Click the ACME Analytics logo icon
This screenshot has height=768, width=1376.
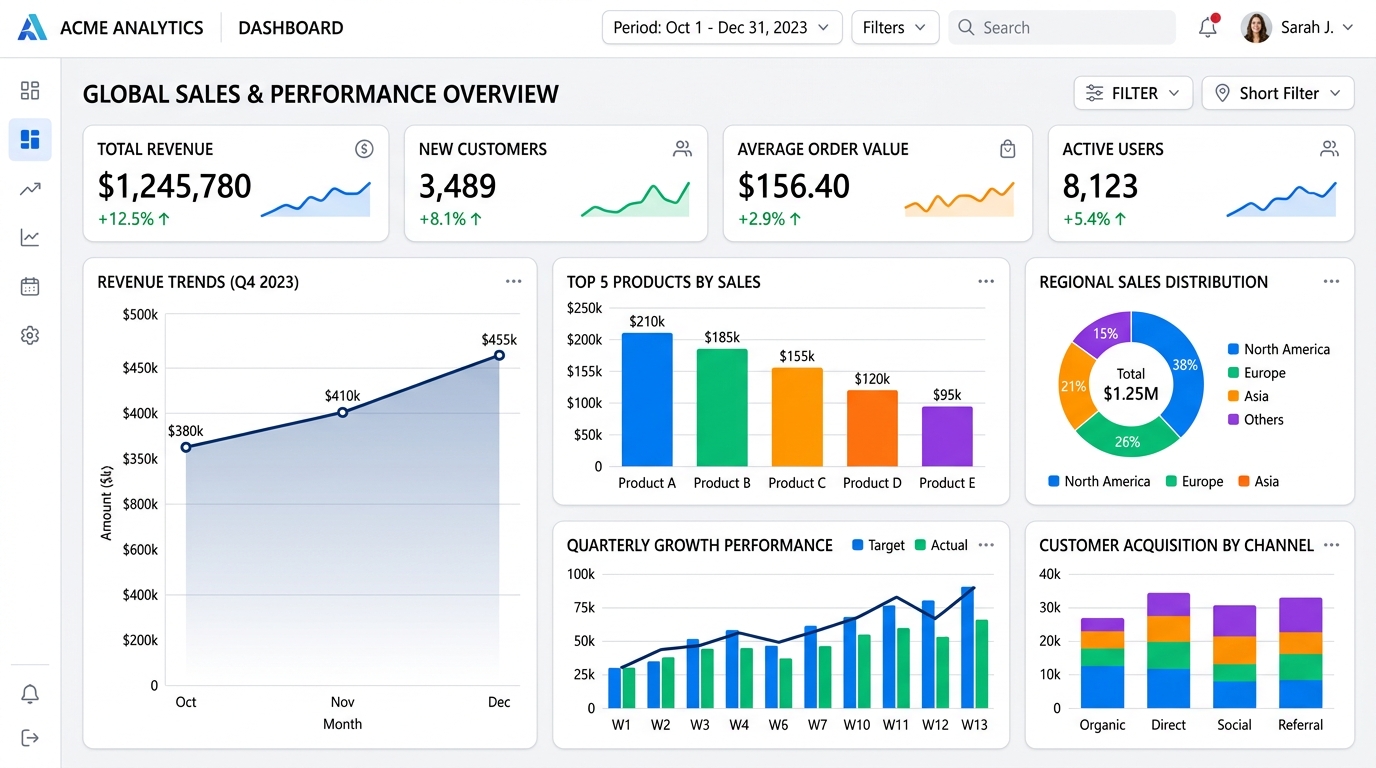[x=32, y=28]
